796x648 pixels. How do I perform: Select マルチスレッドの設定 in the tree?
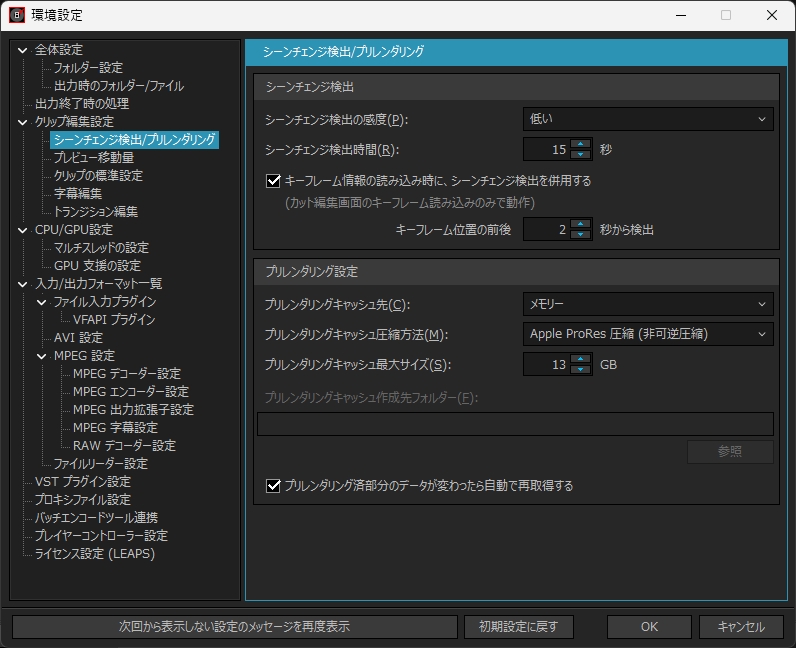coord(102,248)
